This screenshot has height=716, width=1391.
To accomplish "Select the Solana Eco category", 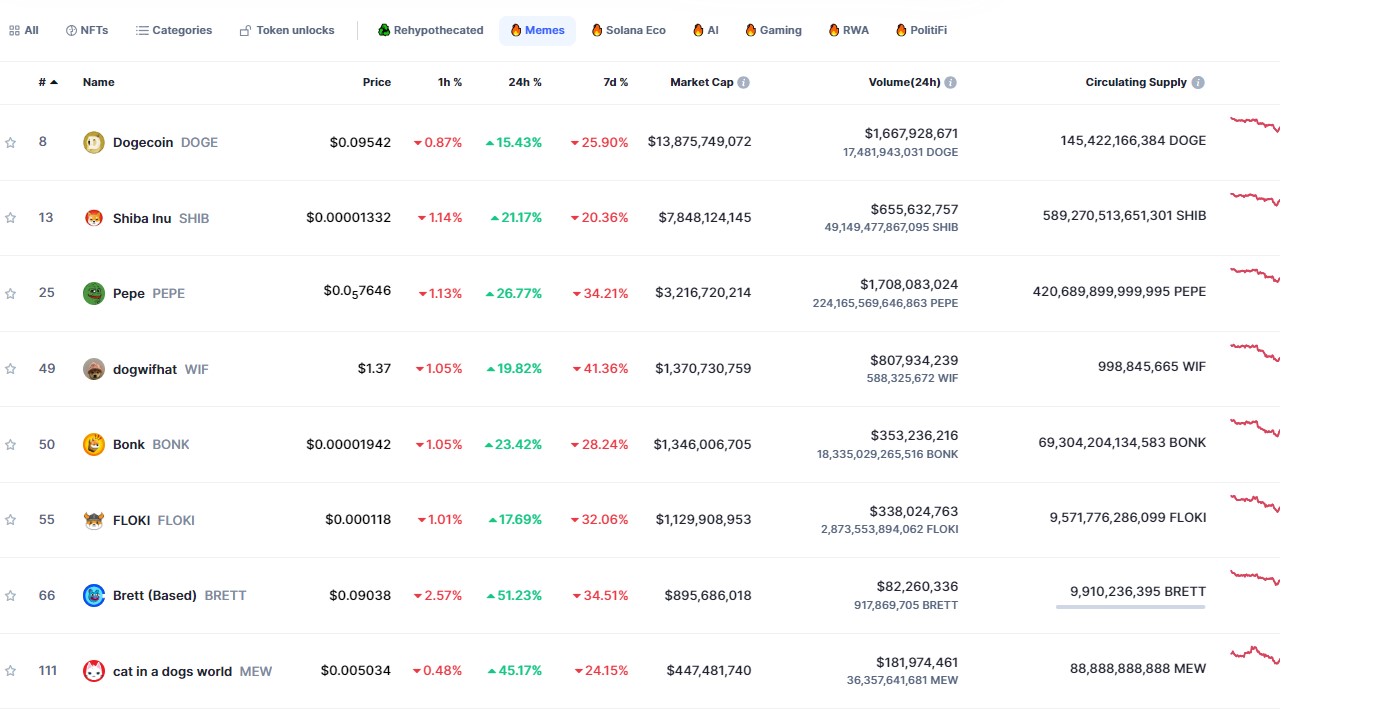I will tap(628, 31).
